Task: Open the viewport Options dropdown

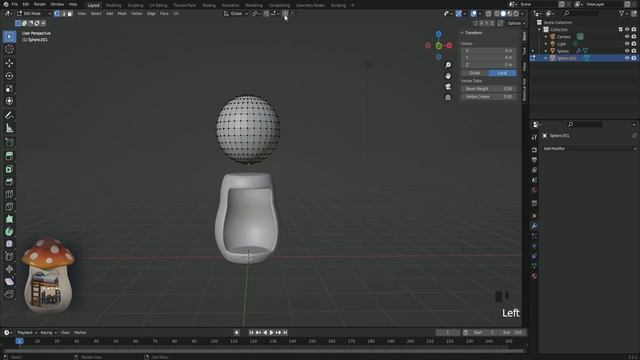Action: 516,23
